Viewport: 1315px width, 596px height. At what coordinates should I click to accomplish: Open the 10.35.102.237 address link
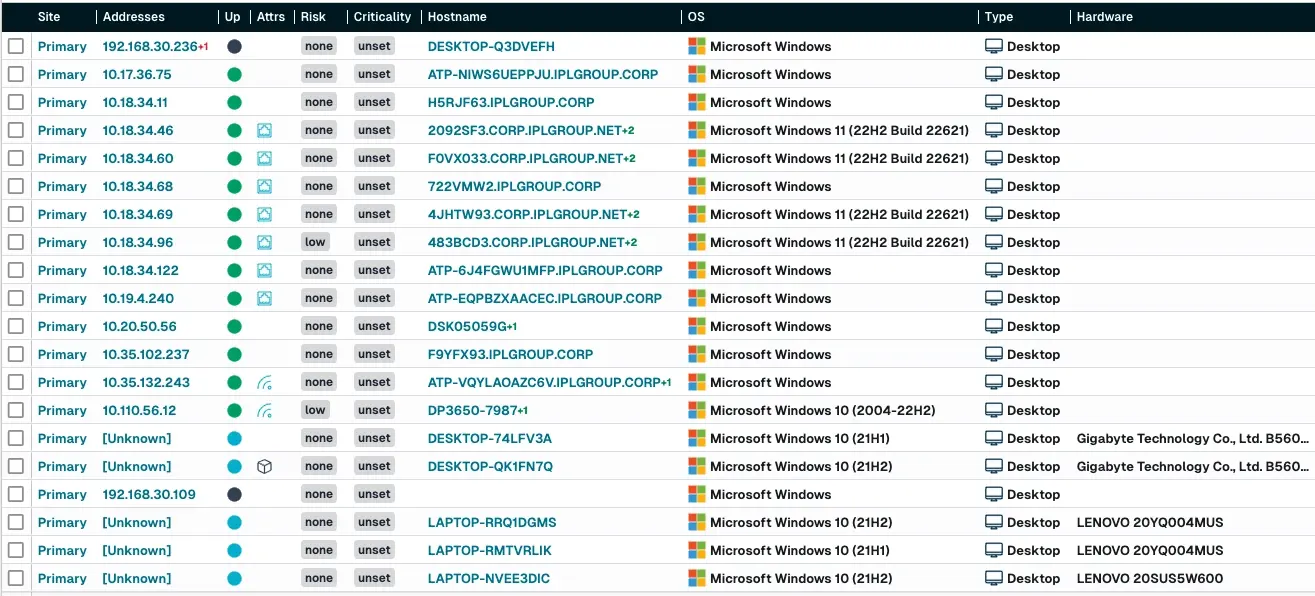[x=146, y=354]
